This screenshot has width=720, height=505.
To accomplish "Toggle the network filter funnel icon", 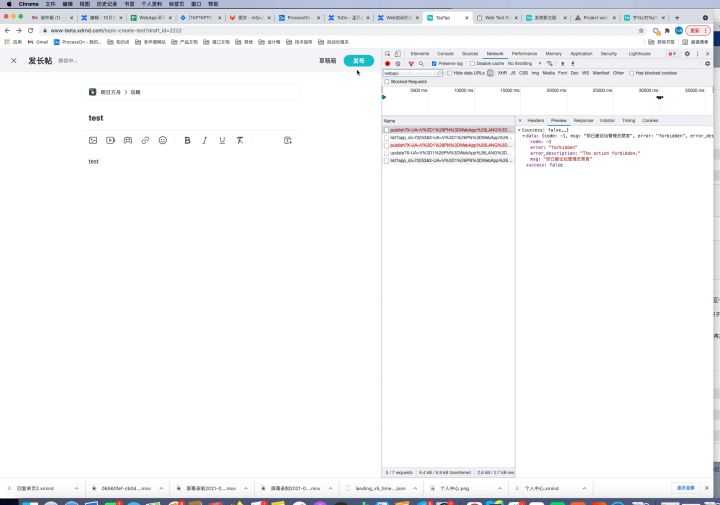I will point(411,63).
